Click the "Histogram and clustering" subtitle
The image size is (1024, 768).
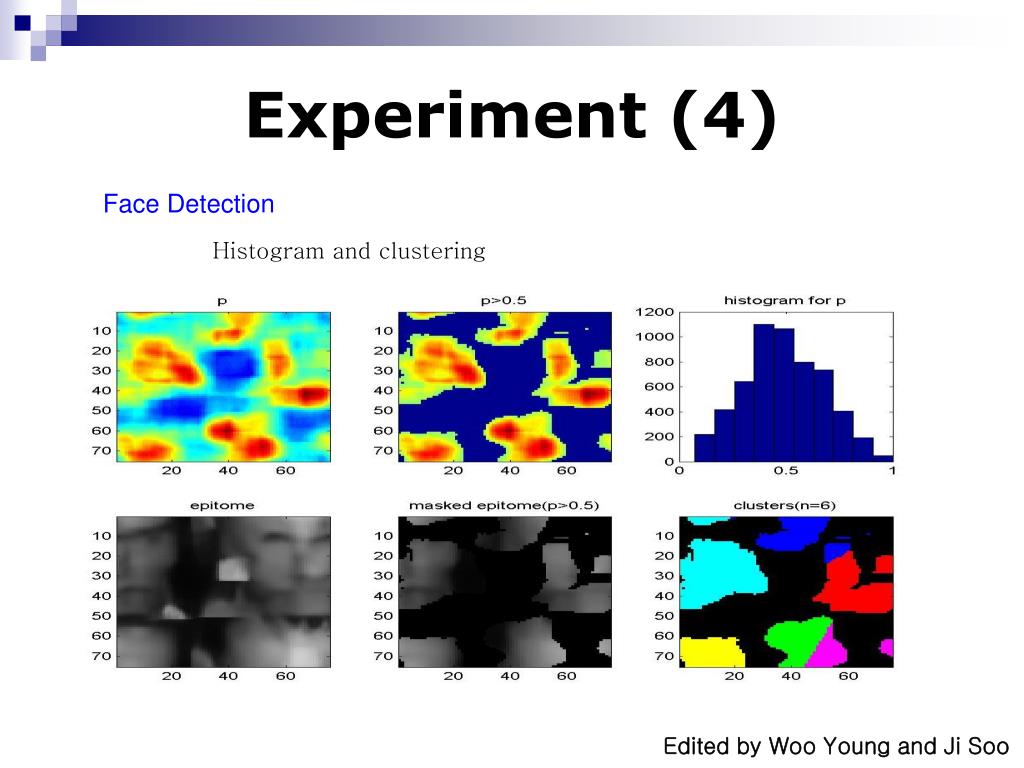[349, 251]
